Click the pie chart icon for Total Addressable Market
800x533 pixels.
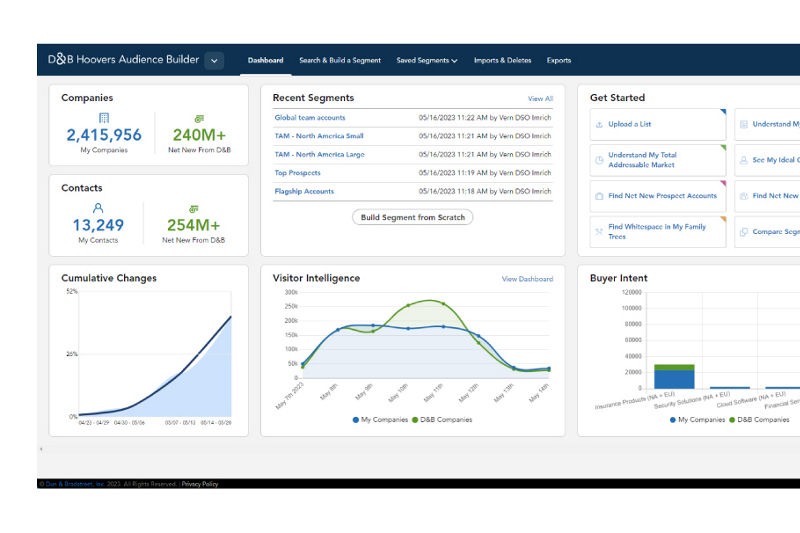point(598,160)
